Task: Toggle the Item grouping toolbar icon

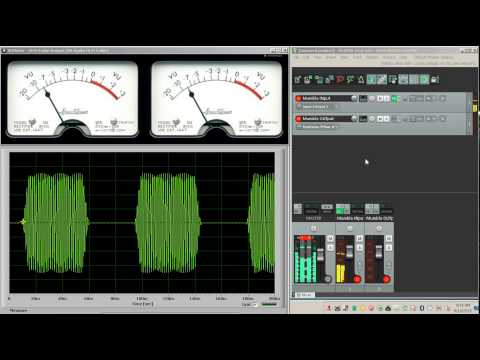Action: pyautogui.click(x=382, y=79)
